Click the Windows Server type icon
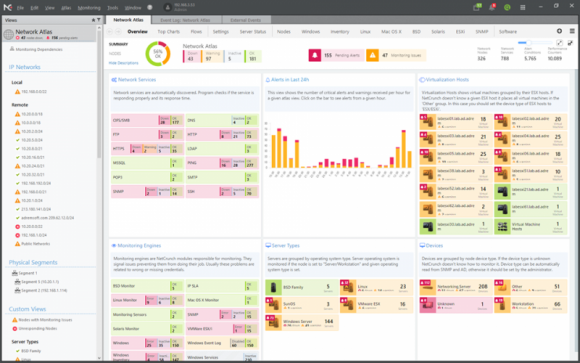Screen dimensions: 580x363 (273, 322)
